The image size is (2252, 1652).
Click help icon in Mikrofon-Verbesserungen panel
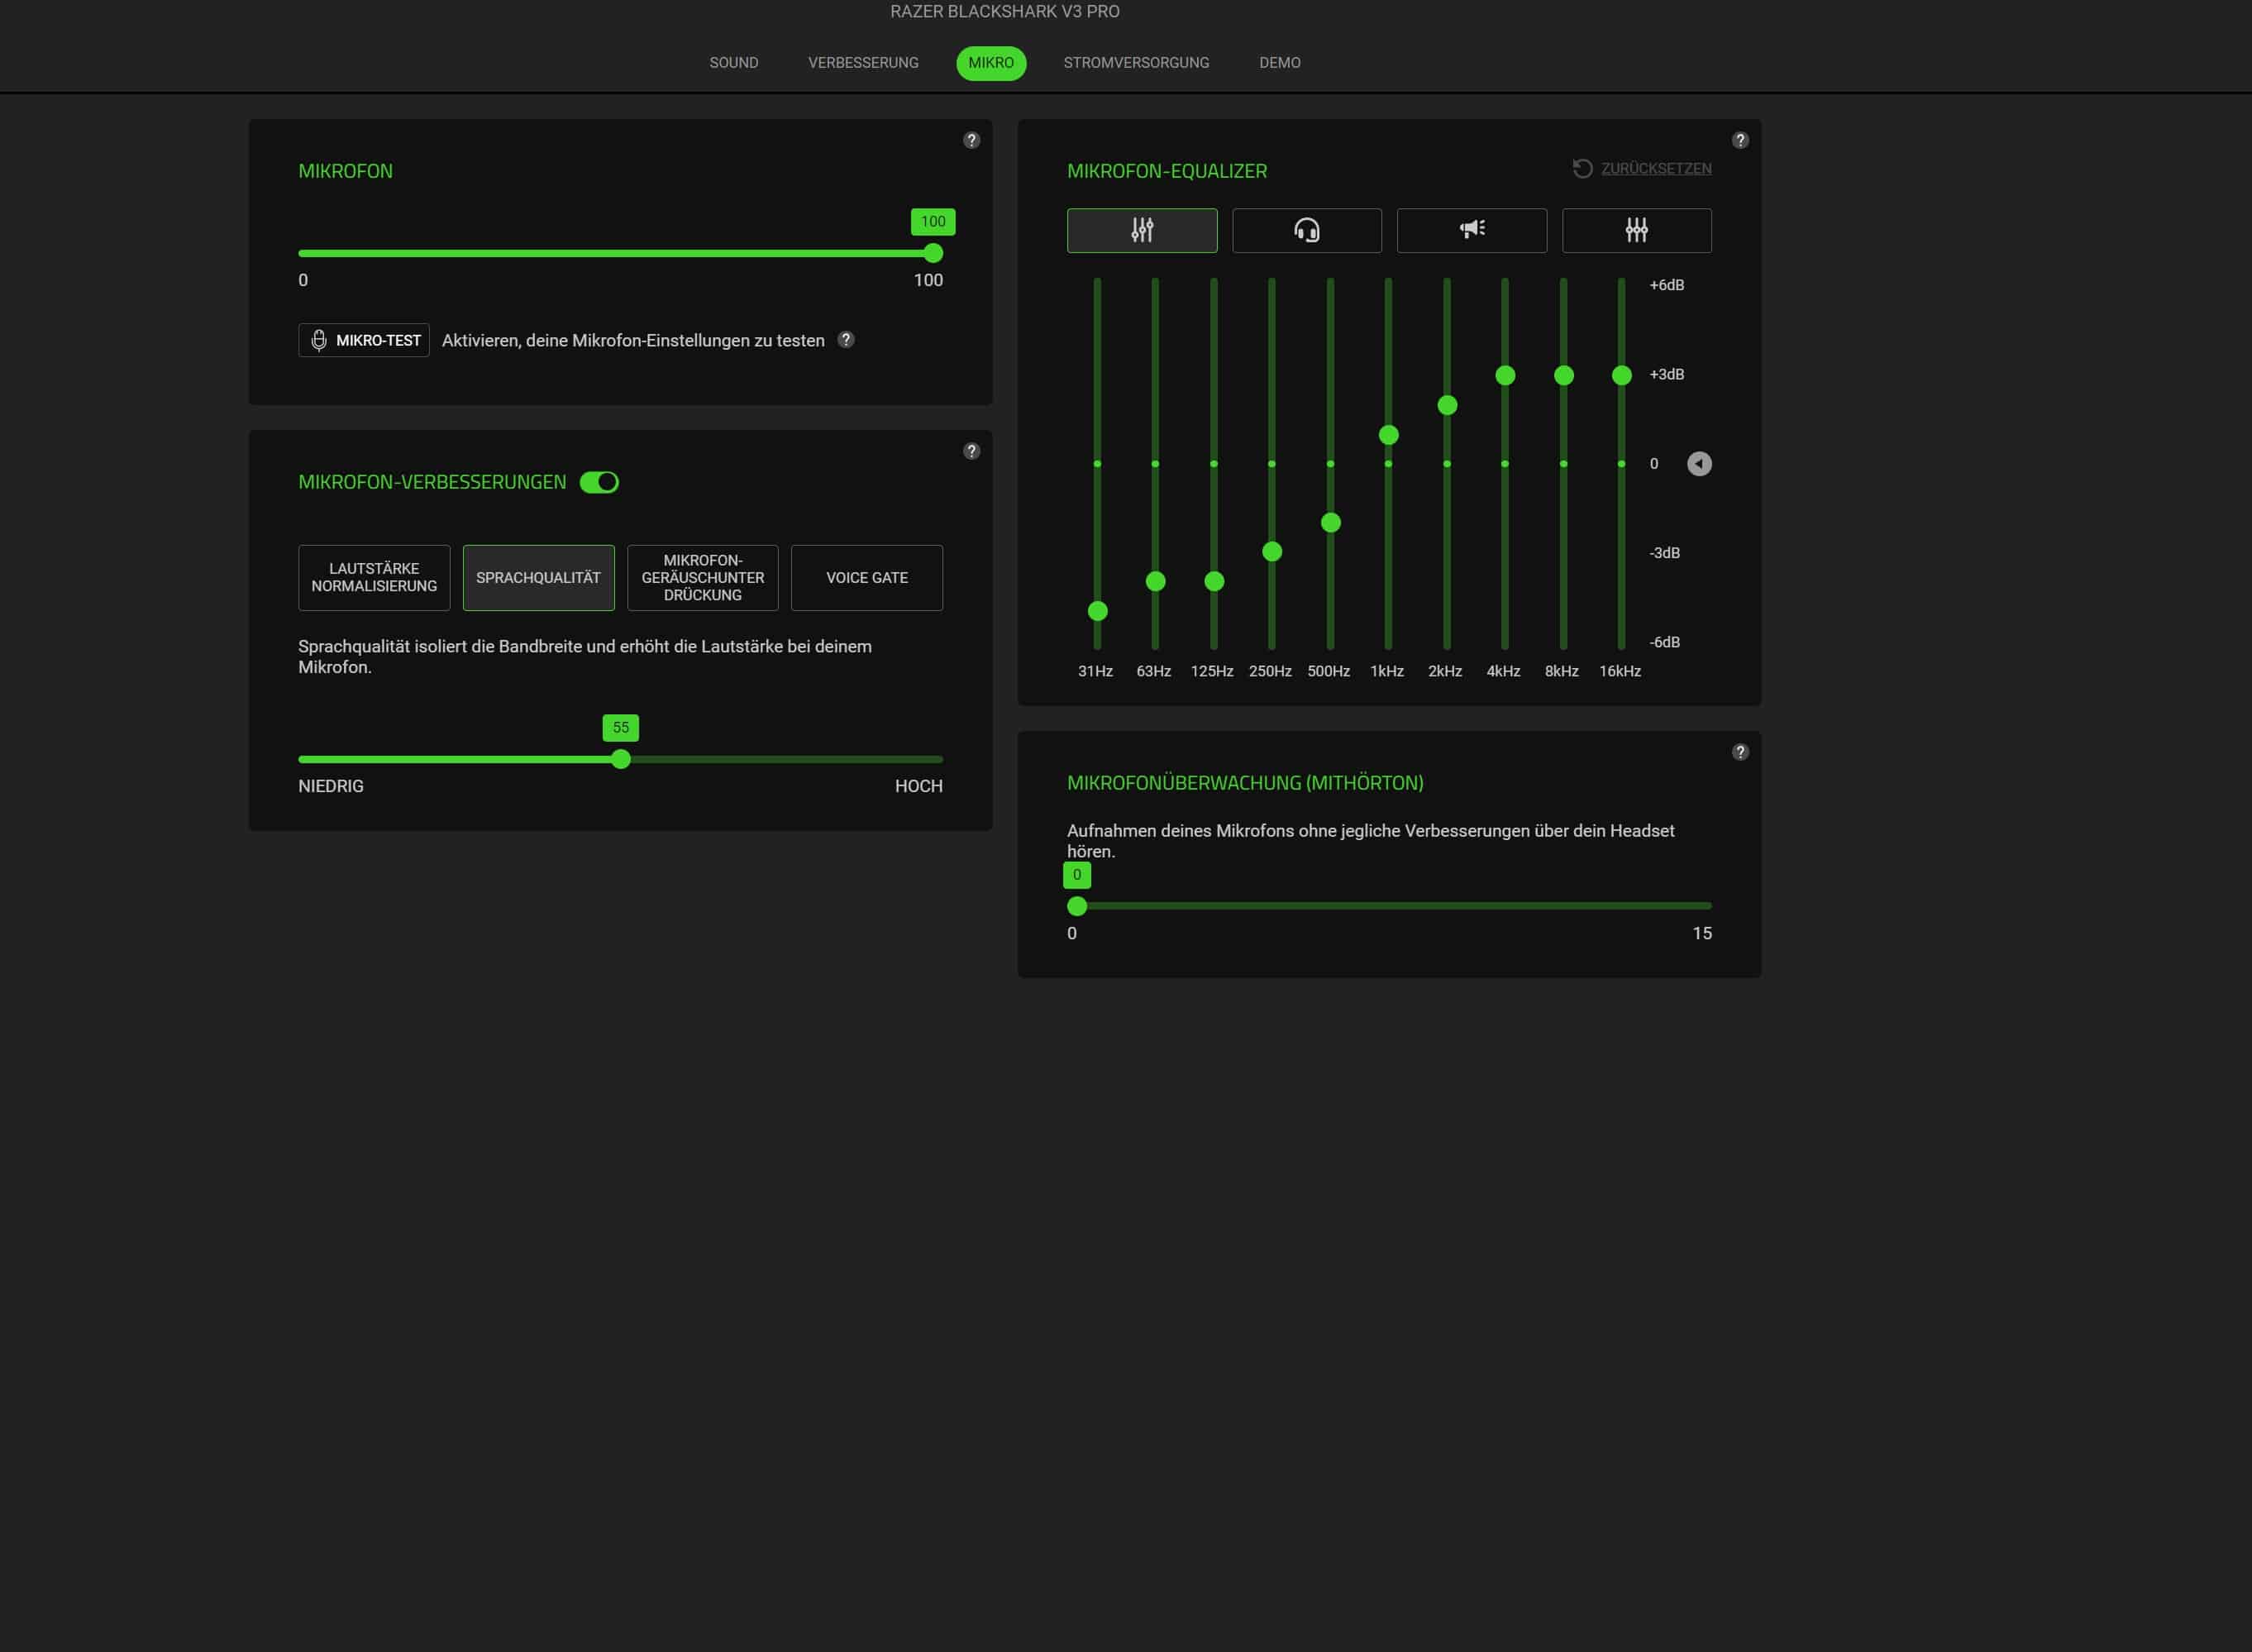[x=971, y=451]
